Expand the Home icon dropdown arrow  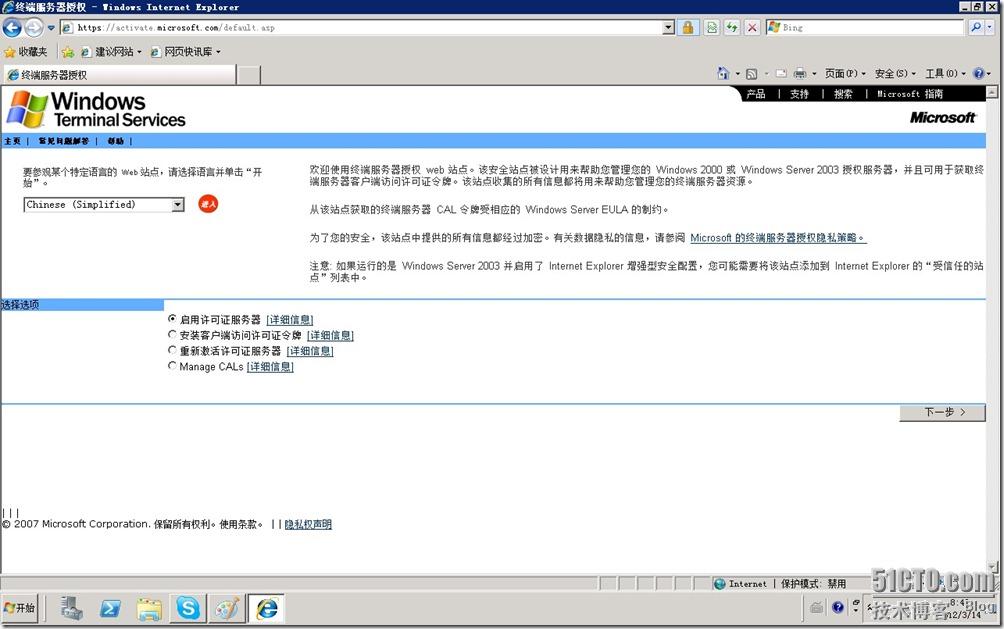tap(737, 74)
